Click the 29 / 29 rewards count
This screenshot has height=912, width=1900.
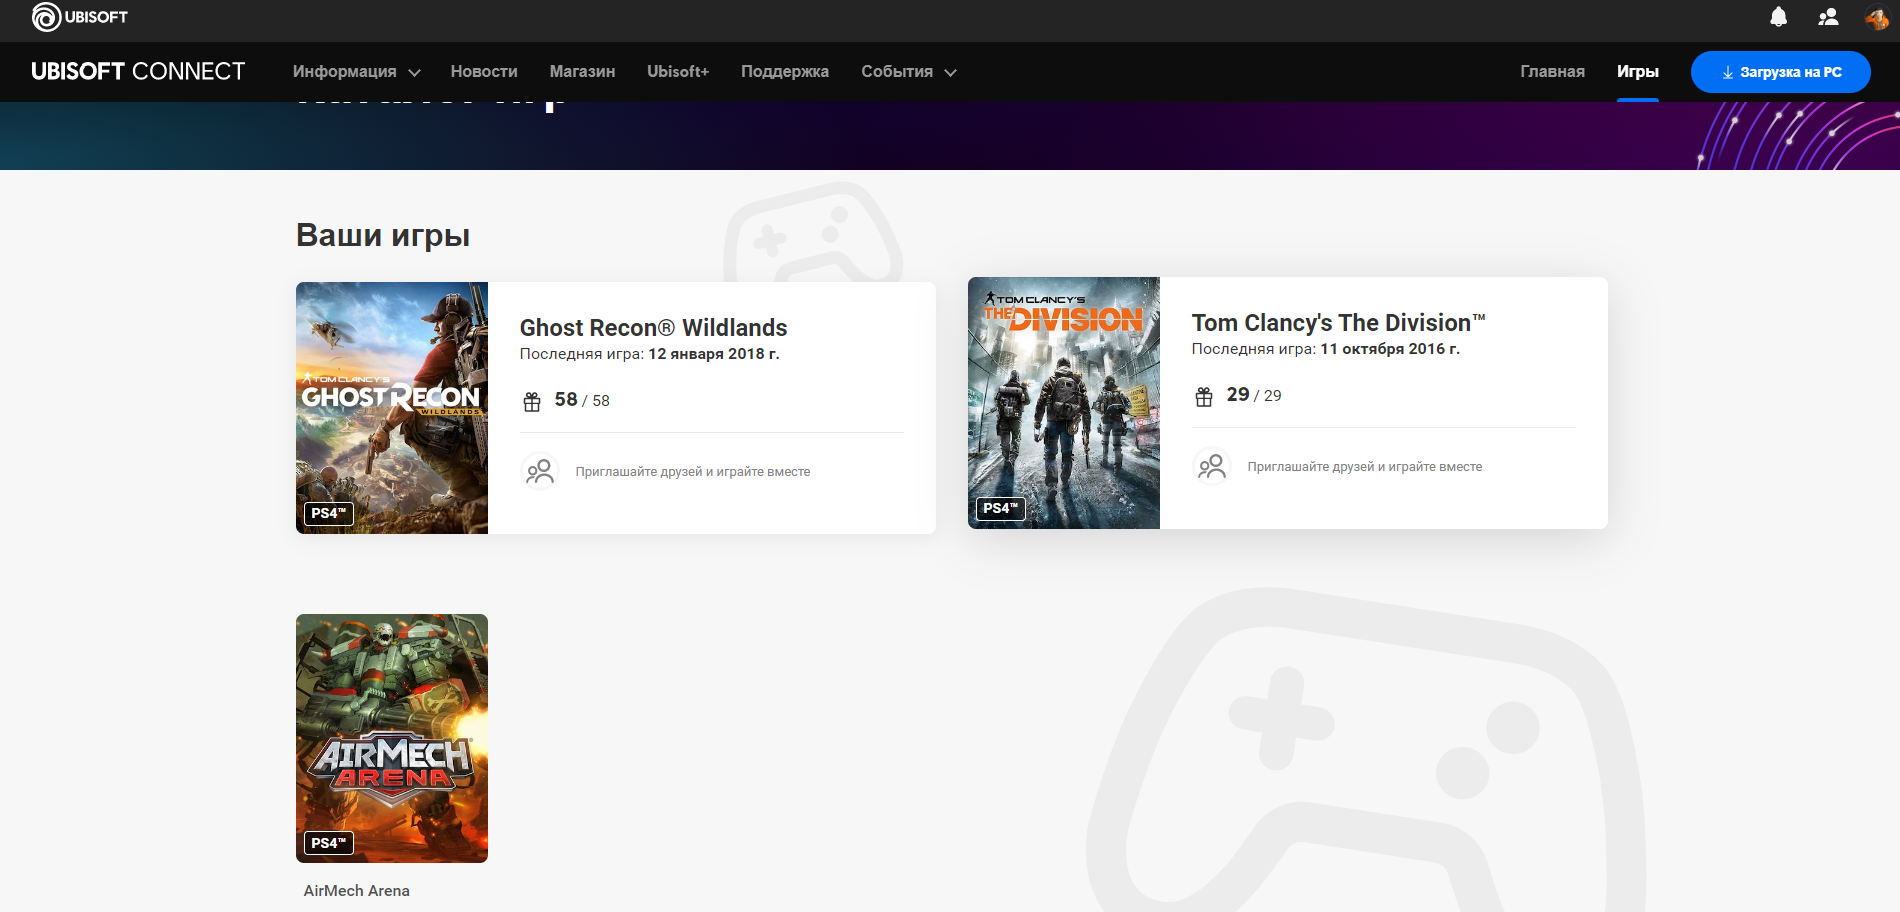[1254, 395]
